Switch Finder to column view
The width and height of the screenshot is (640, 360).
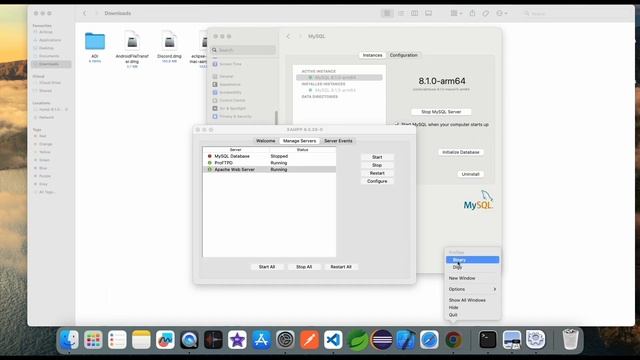pos(415,13)
